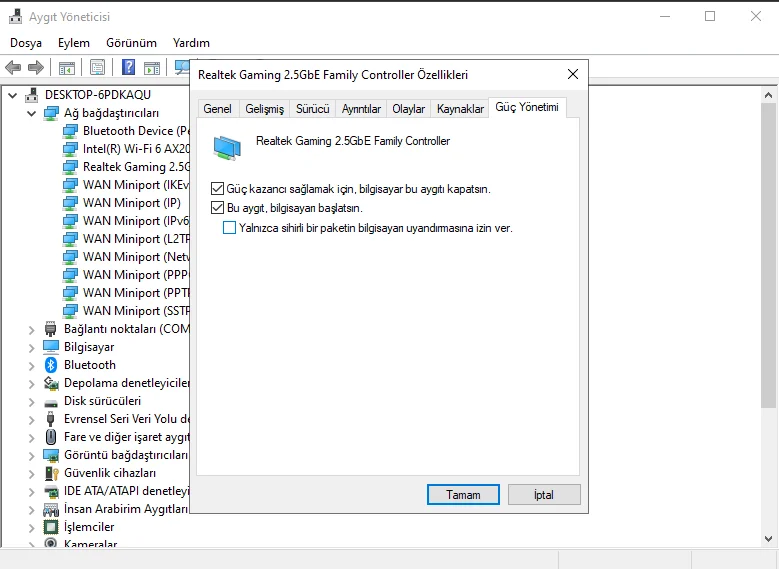Switch to the Gelişmiş tab

264,109
